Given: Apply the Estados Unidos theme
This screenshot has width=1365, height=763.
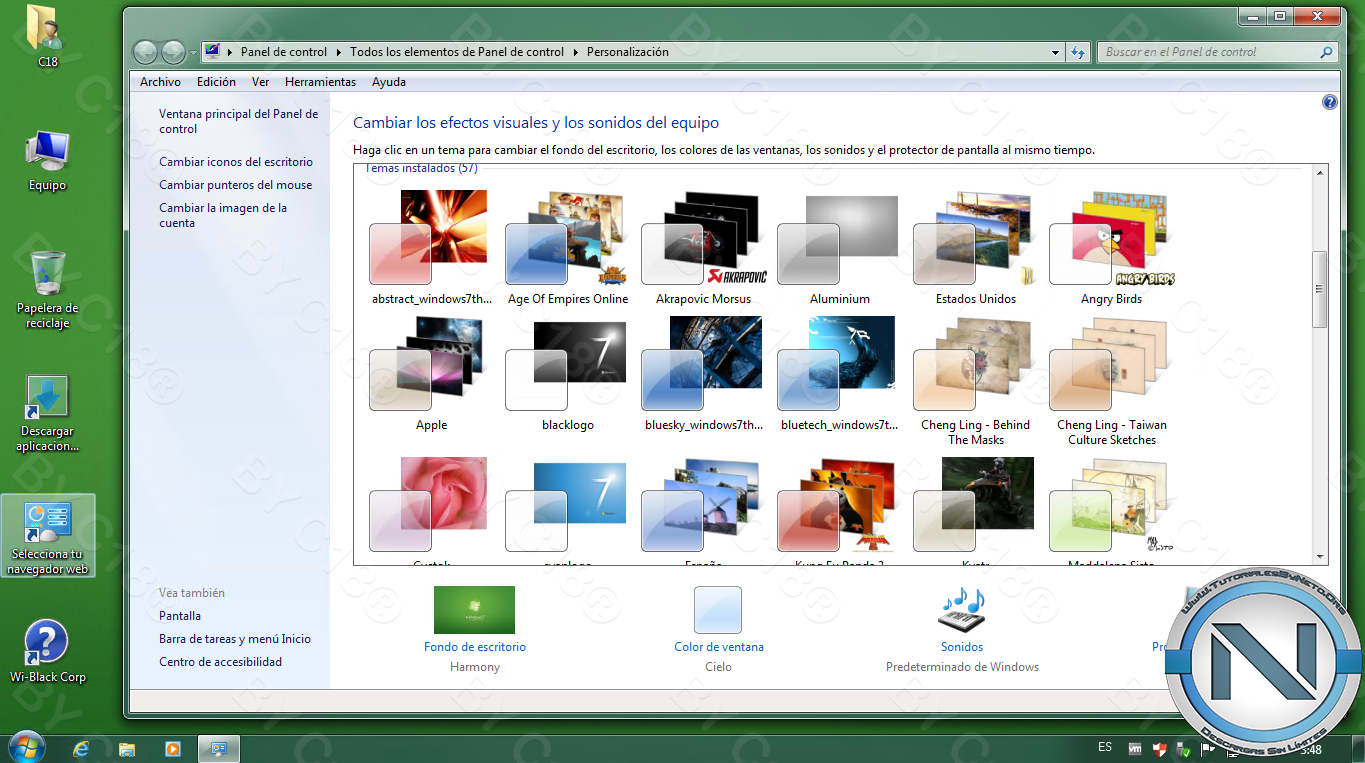Looking at the screenshot, I should (x=976, y=248).
